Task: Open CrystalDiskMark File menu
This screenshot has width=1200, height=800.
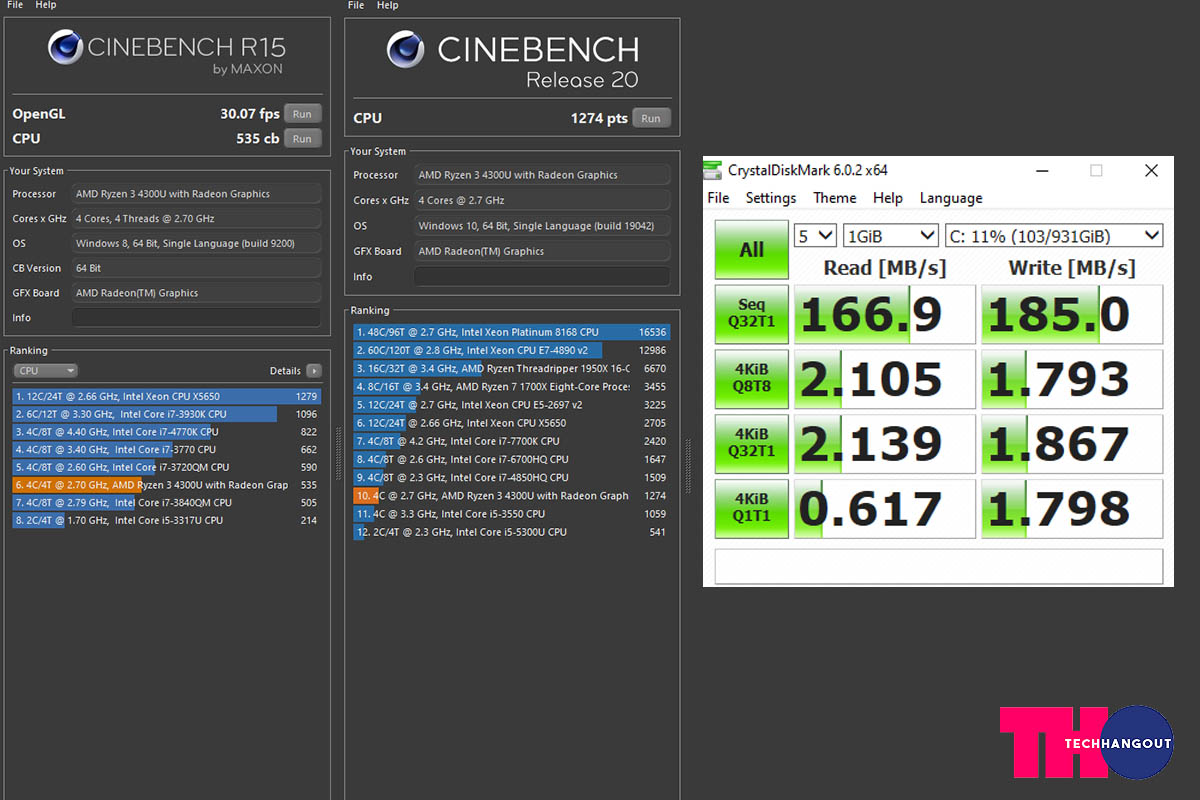Action: click(x=718, y=198)
